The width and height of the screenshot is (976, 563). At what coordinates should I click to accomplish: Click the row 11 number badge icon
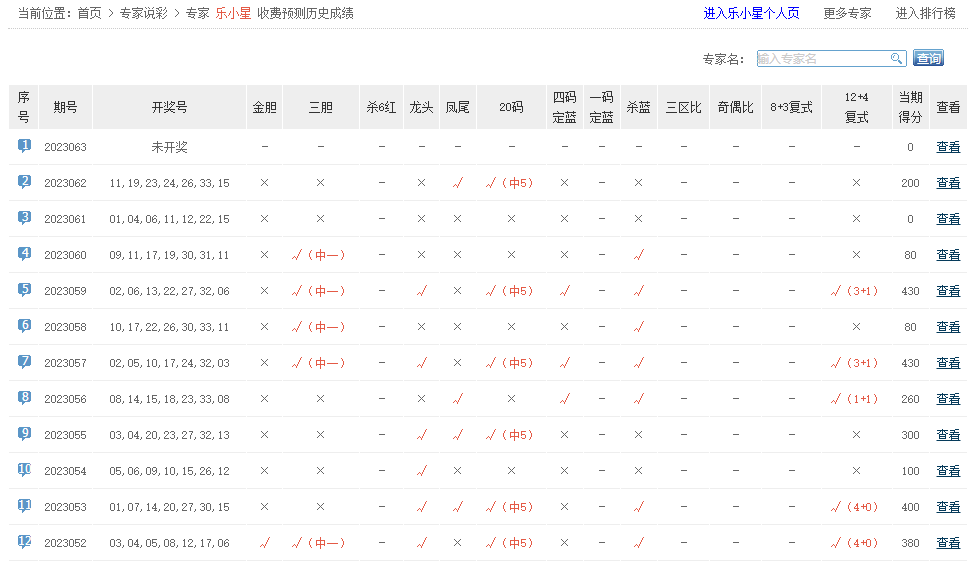click(x=24, y=506)
